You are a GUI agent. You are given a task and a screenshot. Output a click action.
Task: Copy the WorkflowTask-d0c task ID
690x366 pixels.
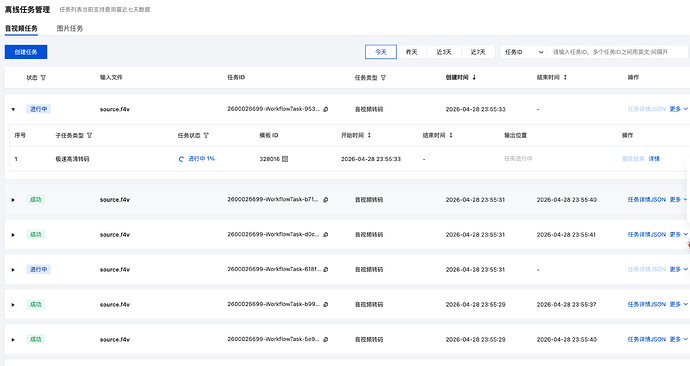click(x=326, y=234)
